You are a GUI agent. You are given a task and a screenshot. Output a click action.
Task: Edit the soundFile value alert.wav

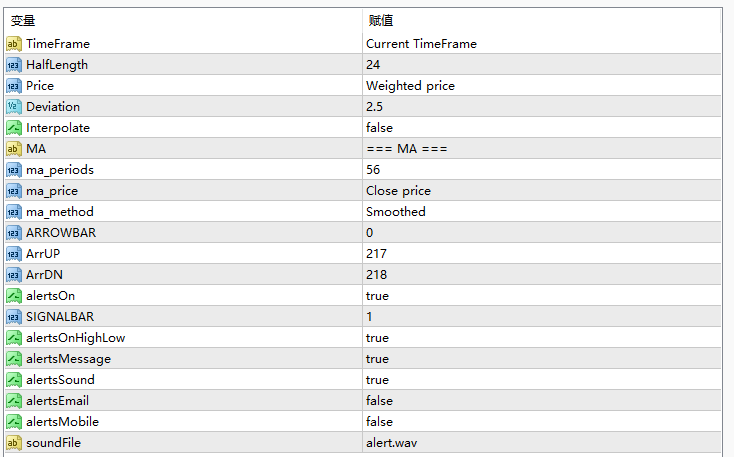(x=391, y=443)
